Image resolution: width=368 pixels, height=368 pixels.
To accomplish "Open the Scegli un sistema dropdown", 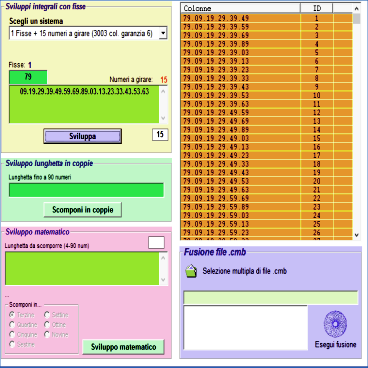I will [x=163, y=33].
